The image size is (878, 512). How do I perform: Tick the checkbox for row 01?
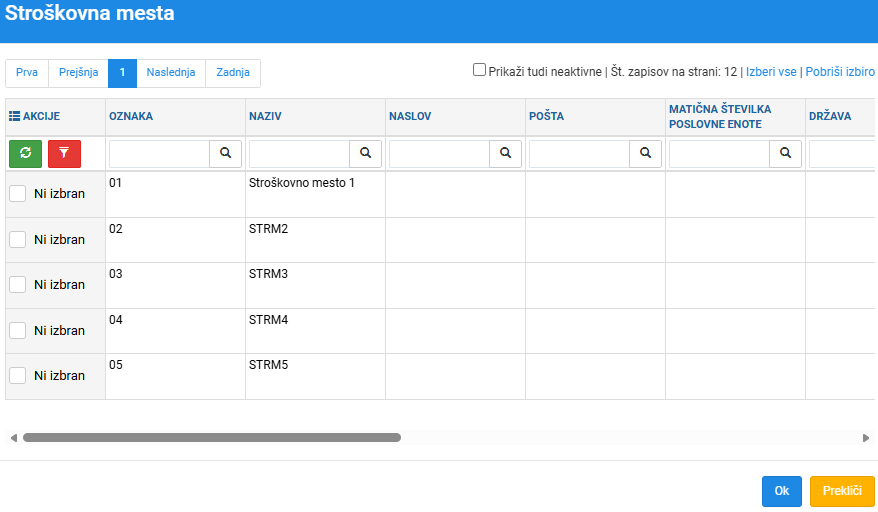17,194
